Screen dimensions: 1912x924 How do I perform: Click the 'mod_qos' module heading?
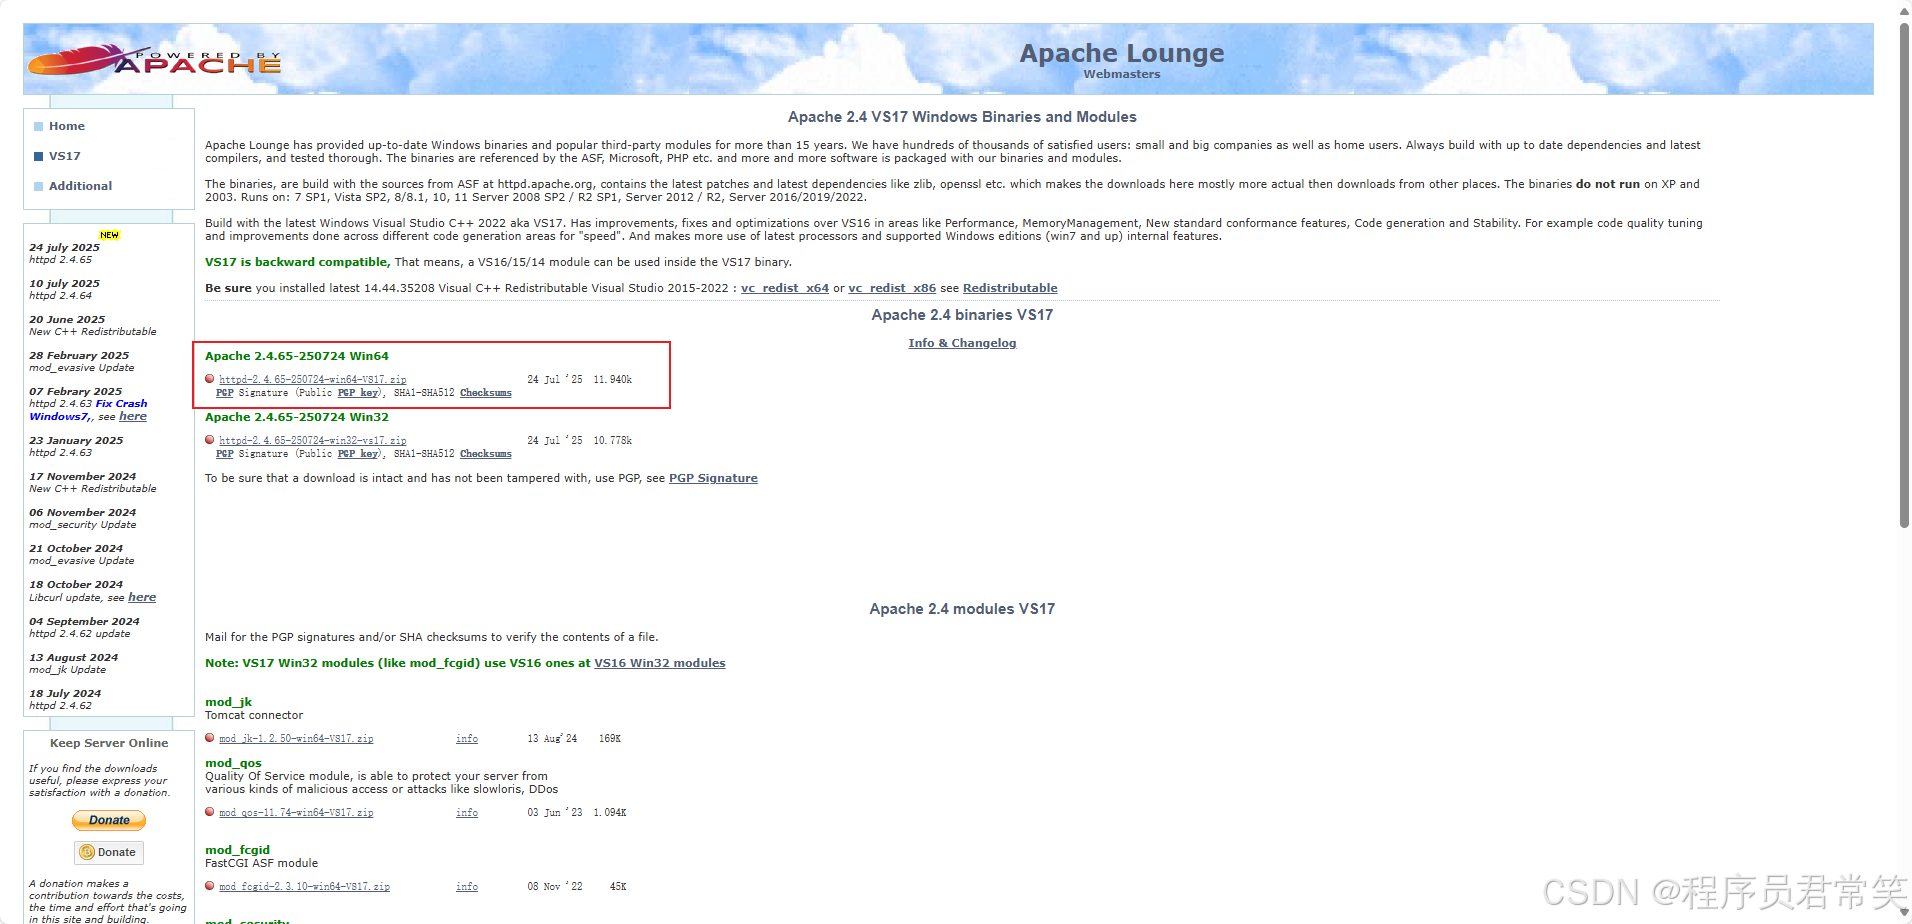(233, 763)
